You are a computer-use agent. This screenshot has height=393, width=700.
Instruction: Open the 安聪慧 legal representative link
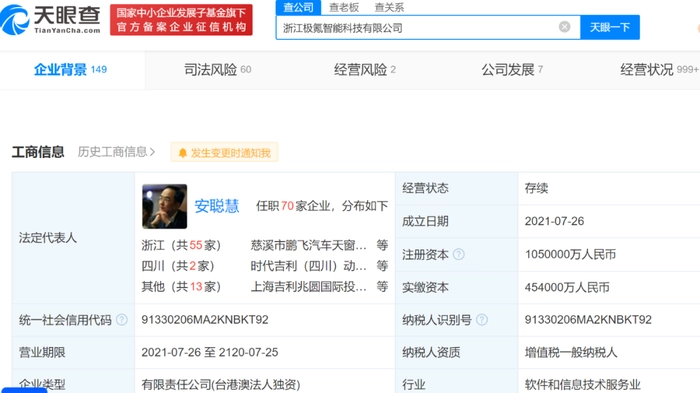click(x=217, y=206)
